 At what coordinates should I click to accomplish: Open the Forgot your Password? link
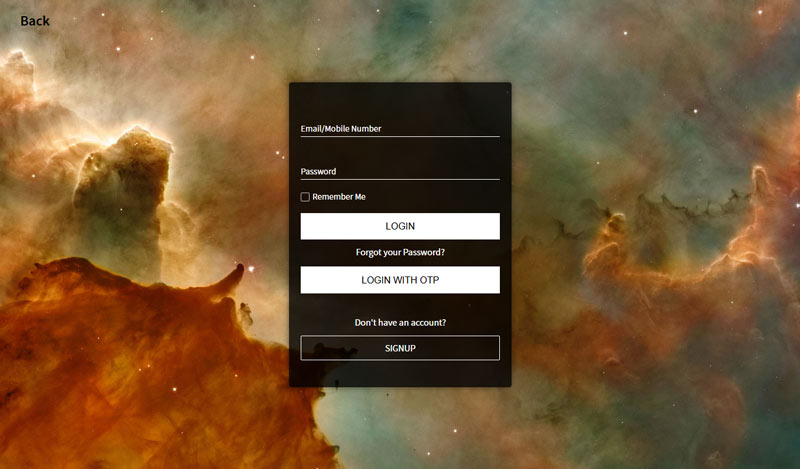pos(400,252)
